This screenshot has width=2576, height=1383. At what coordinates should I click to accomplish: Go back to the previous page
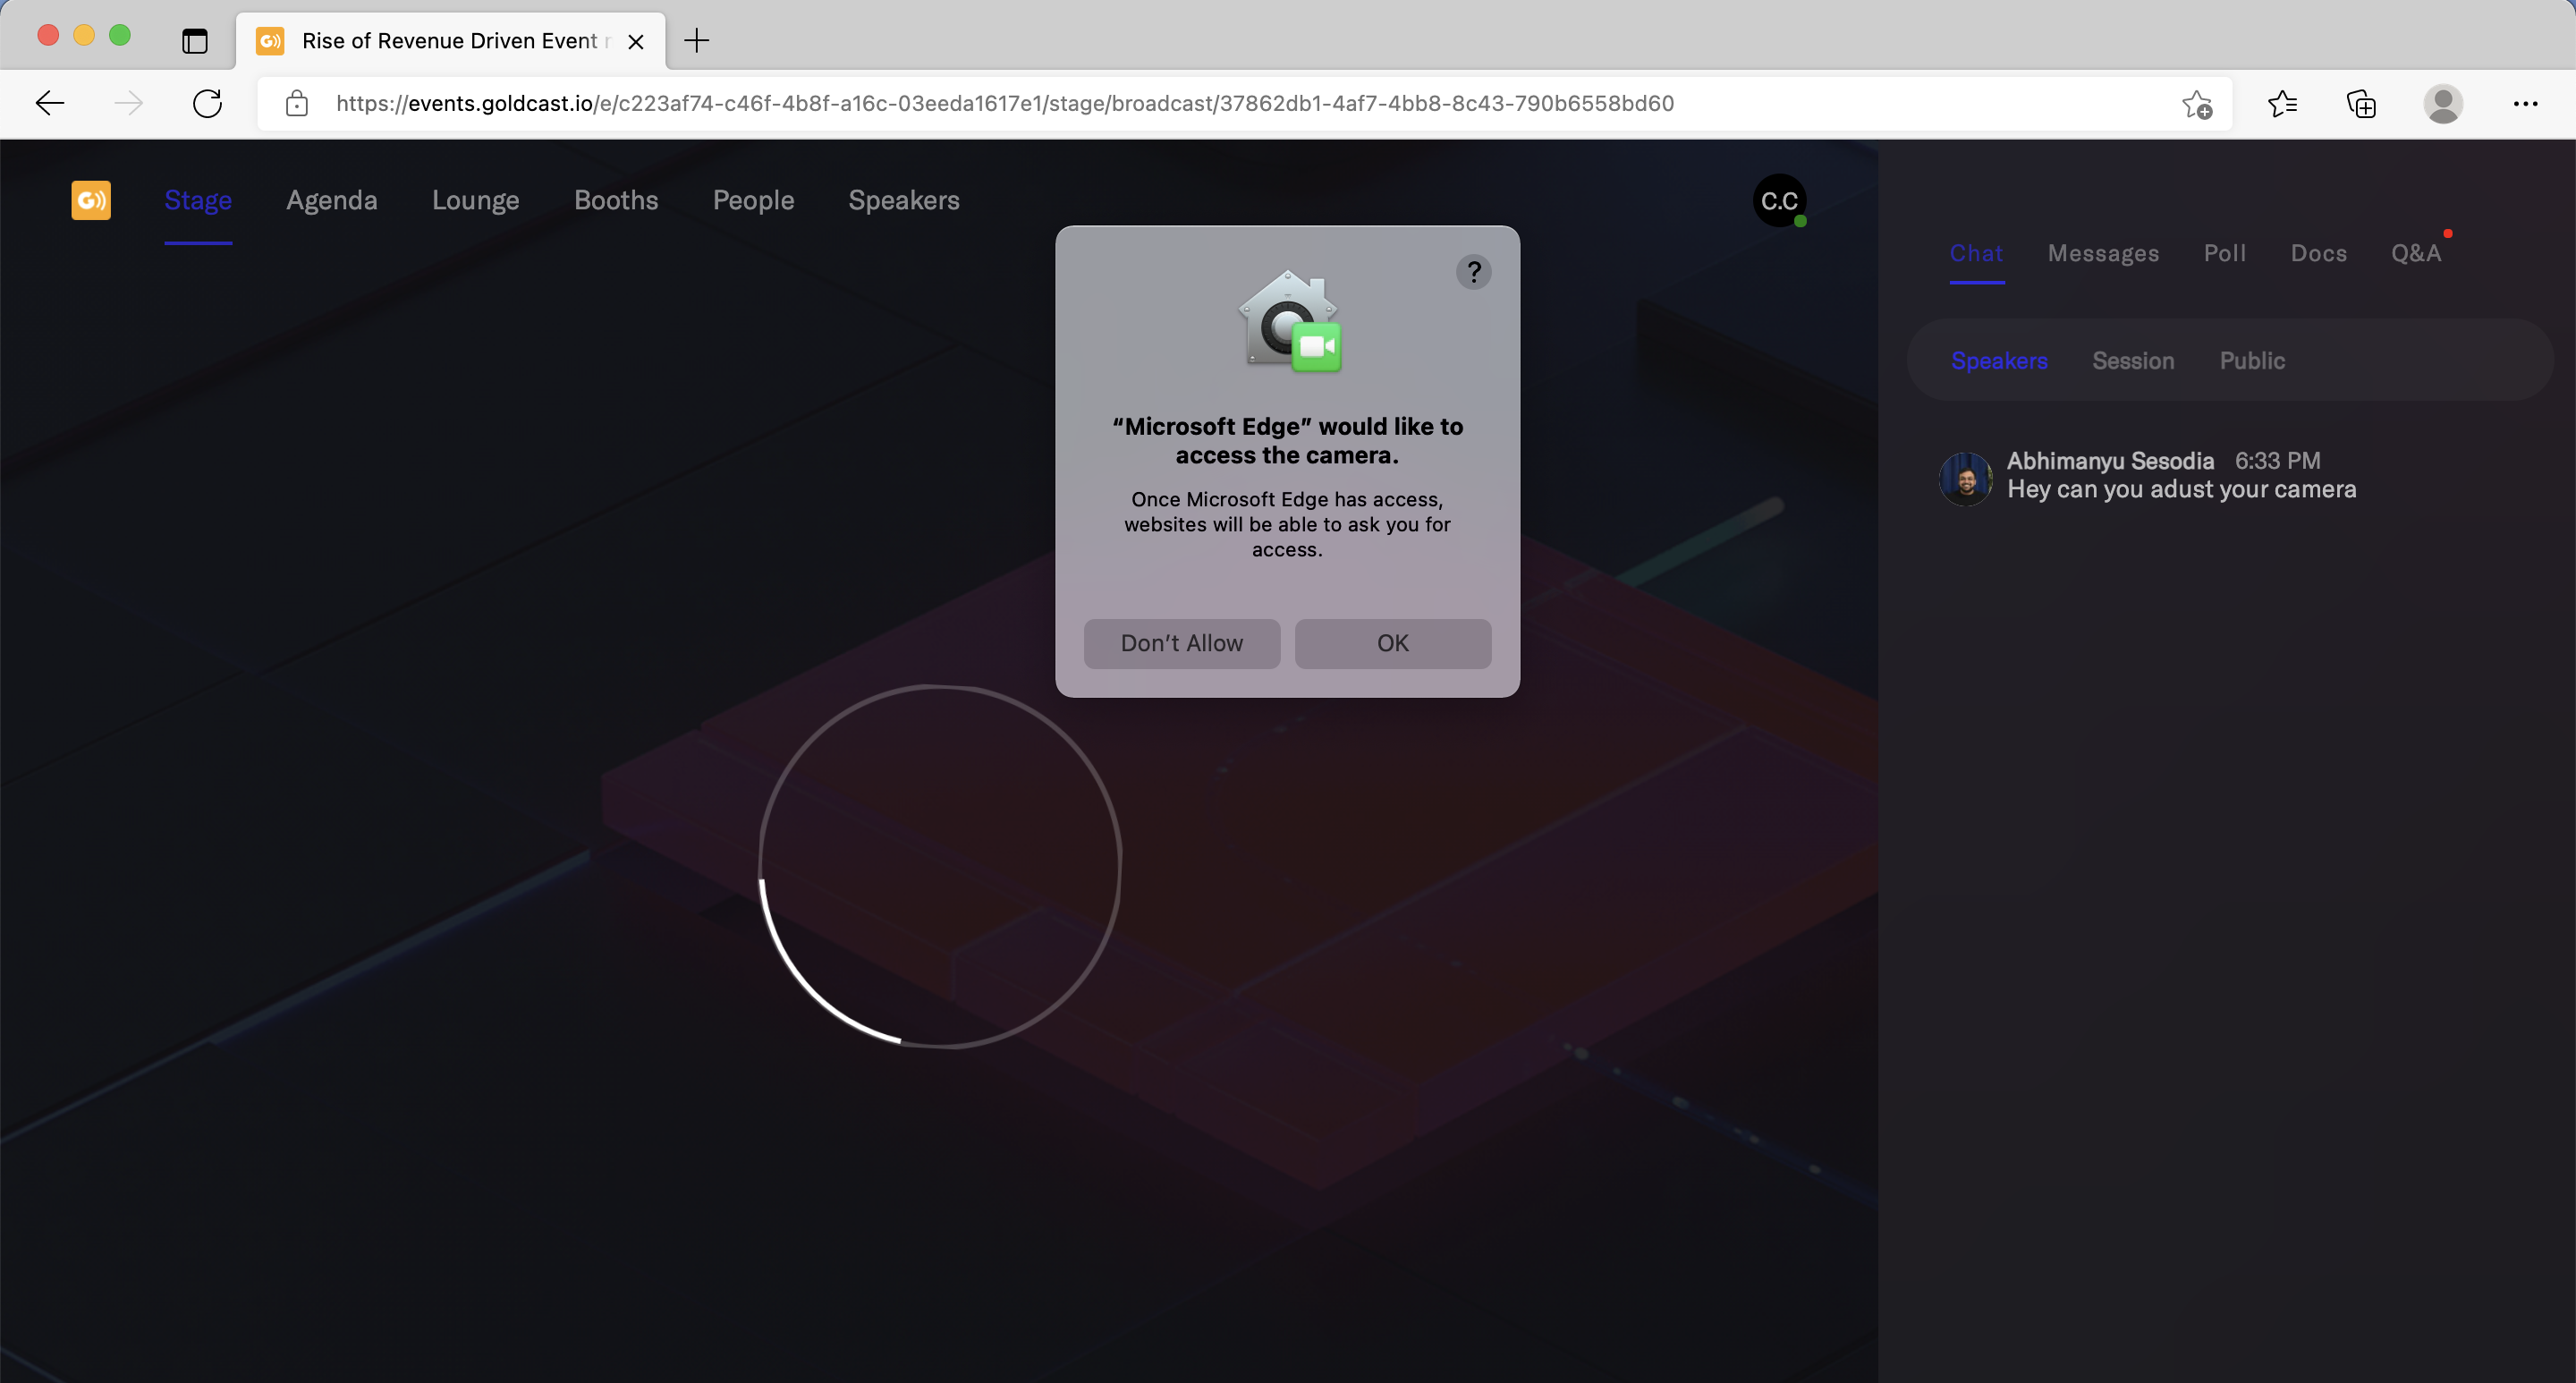(x=49, y=103)
